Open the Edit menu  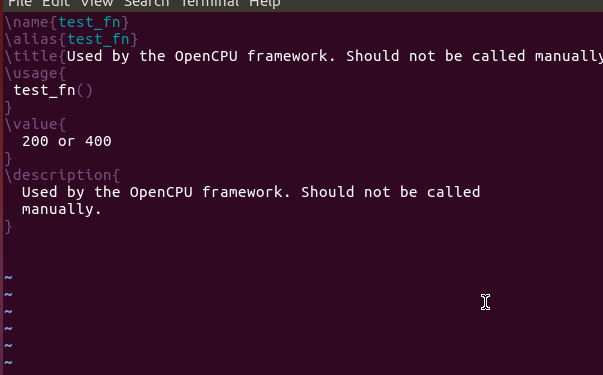(x=56, y=3)
